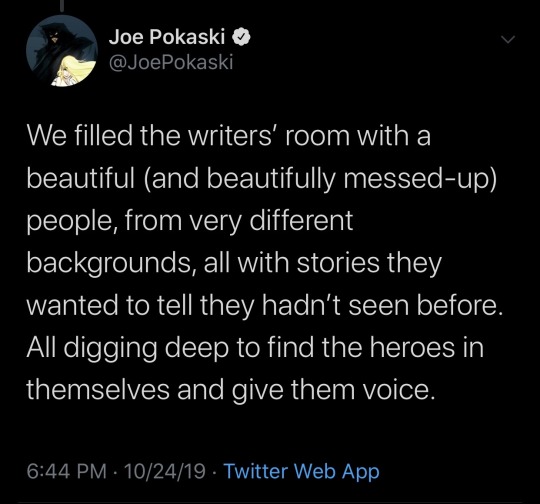Image resolution: width=540 pixels, height=504 pixels.
Task: Click the line "themselves and give them voice."
Action: (229, 390)
